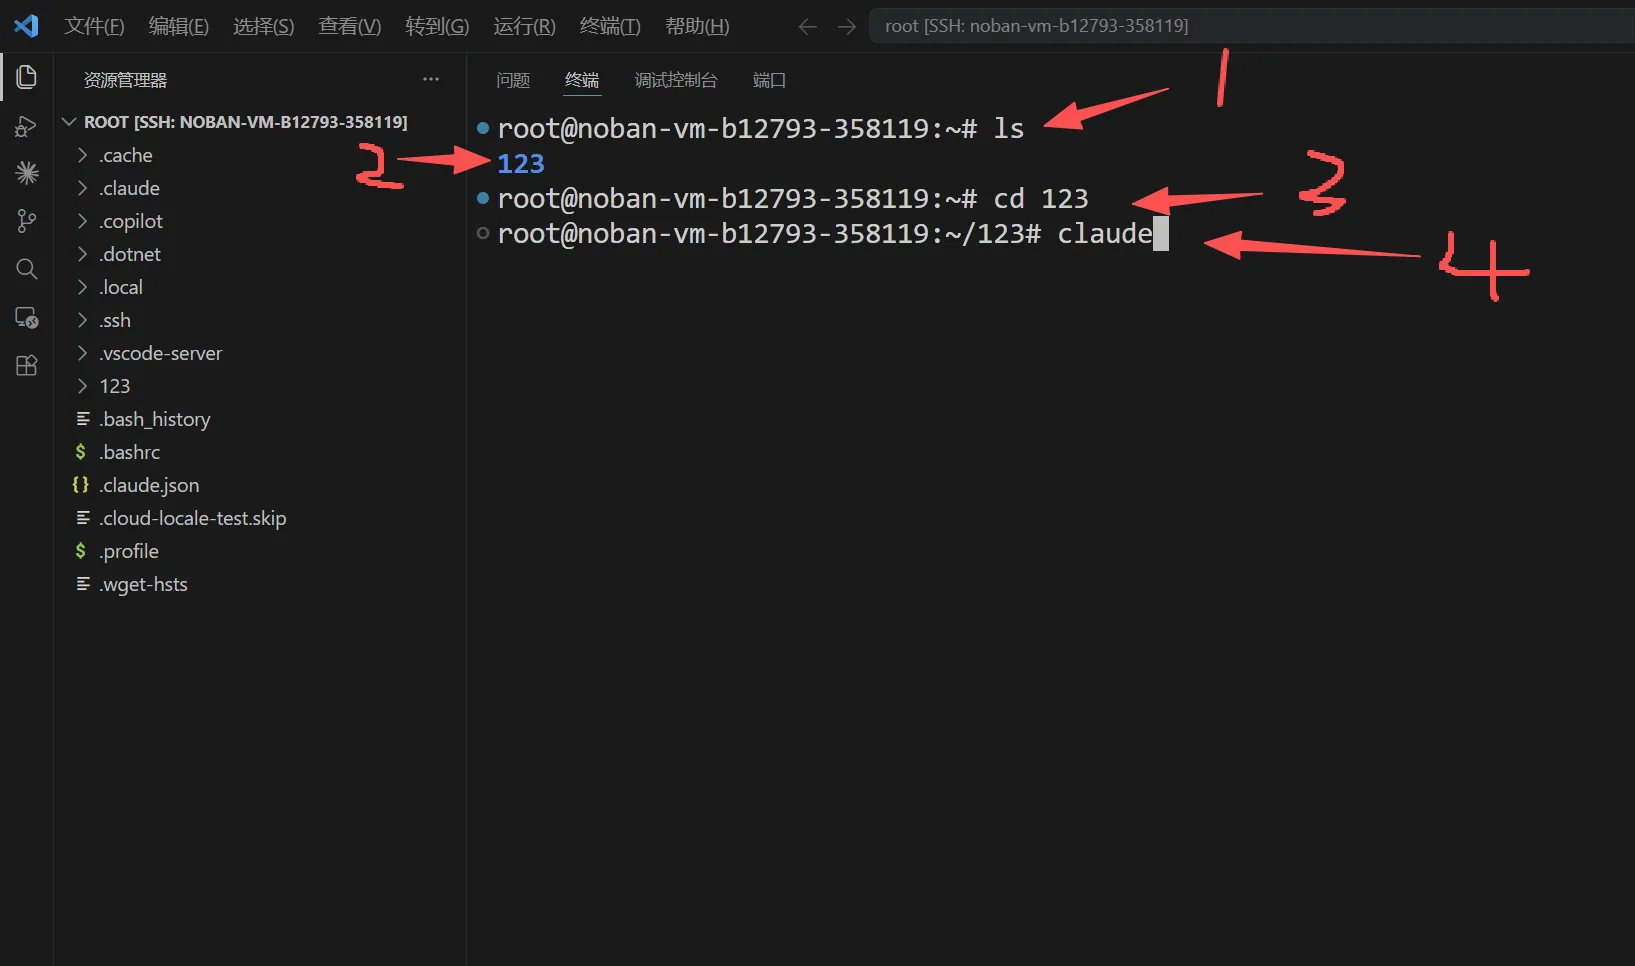Open the Remote Explorer view

pyautogui.click(x=27, y=317)
